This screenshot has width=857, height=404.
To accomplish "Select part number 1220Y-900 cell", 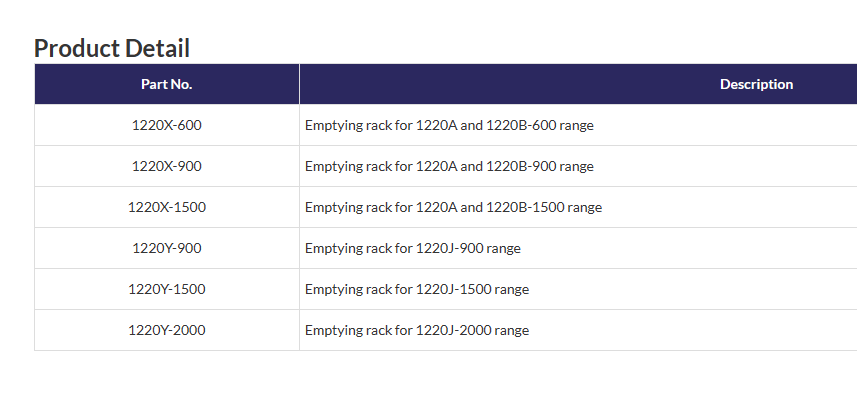I will [x=166, y=249].
